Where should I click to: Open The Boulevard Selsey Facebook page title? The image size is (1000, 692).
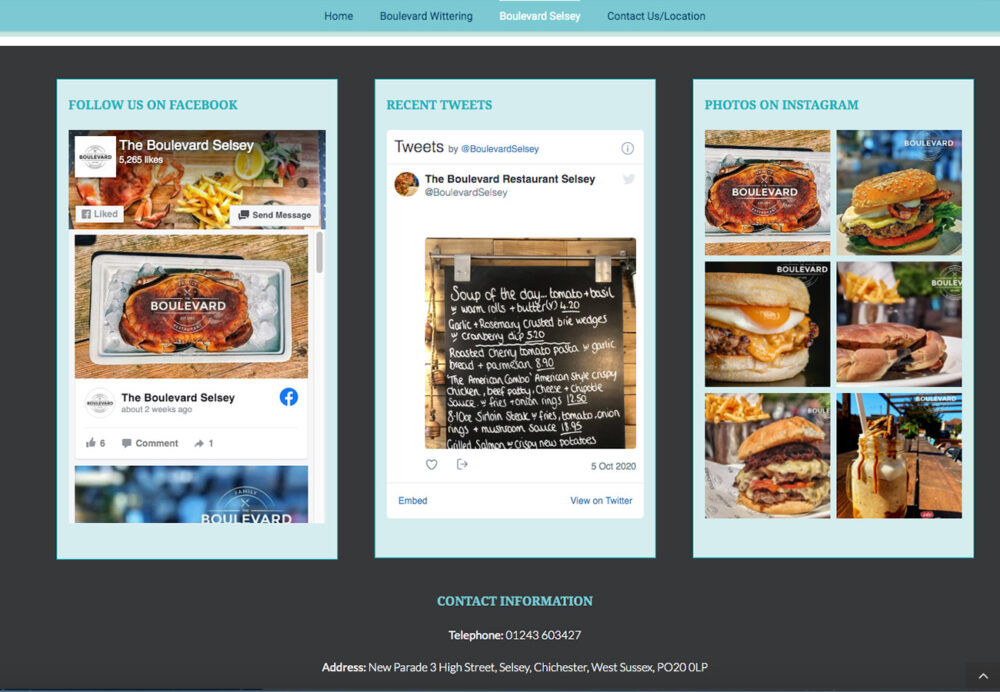(x=186, y=145)
